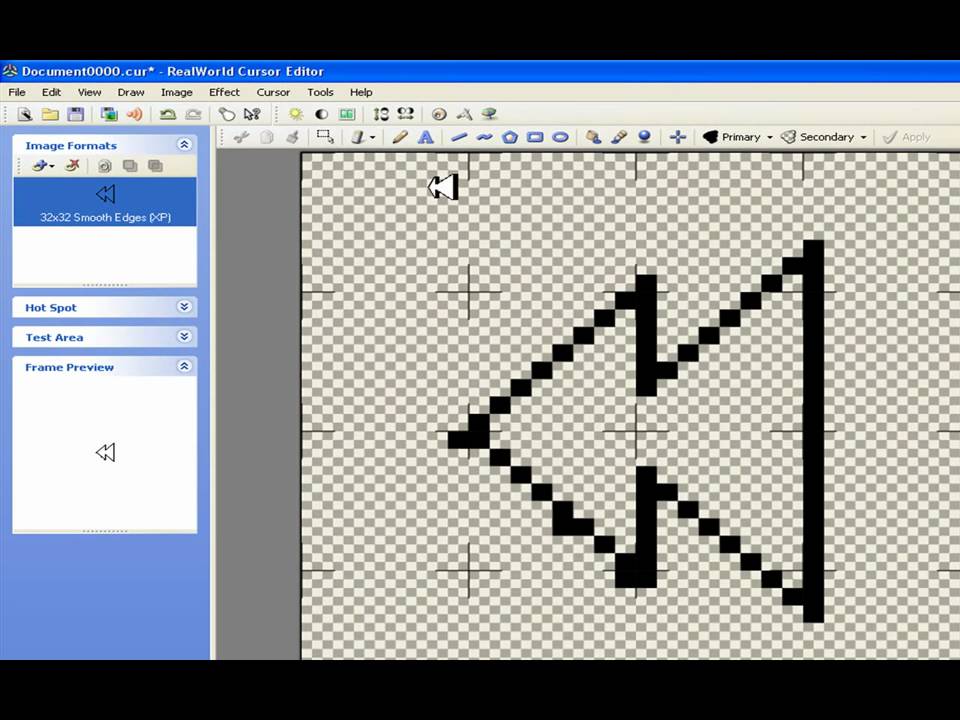Adjust brightness with the sun icon
This screenshot has width=960, height=720.
pyautogui.click(x=296, y=114)
